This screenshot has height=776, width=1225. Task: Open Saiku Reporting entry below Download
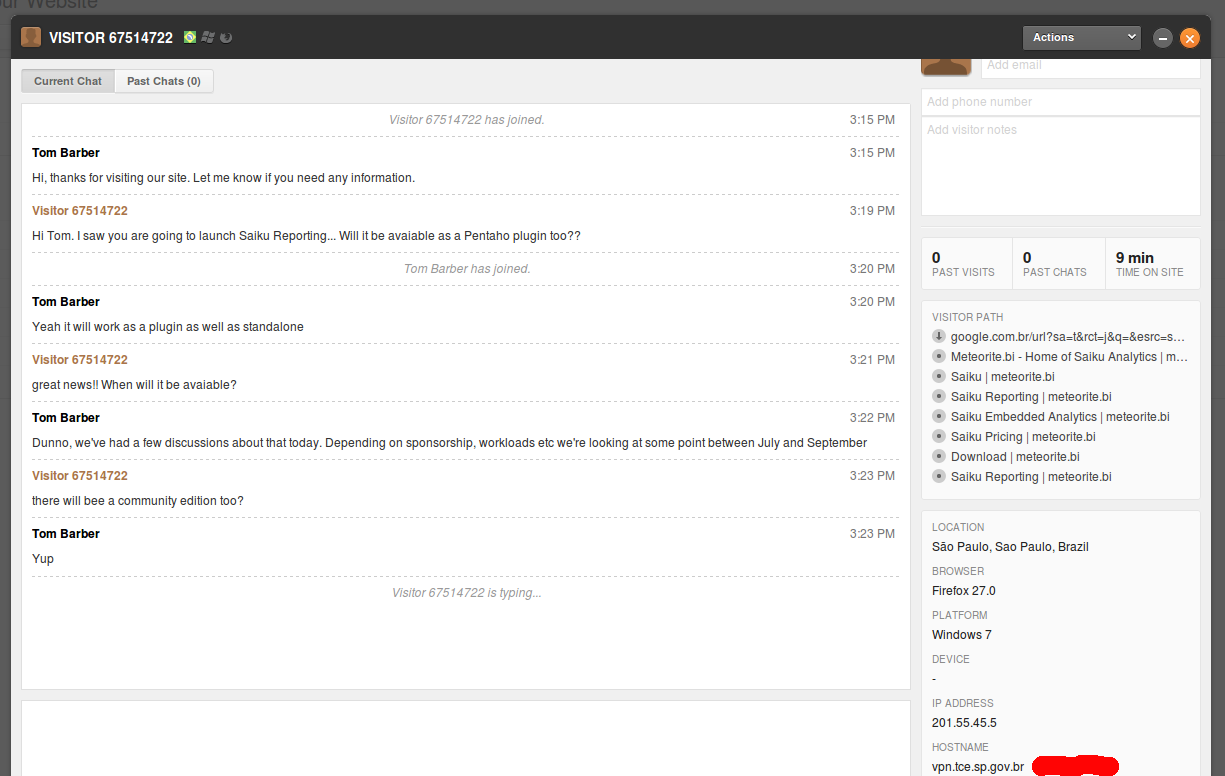(1031, 477)
